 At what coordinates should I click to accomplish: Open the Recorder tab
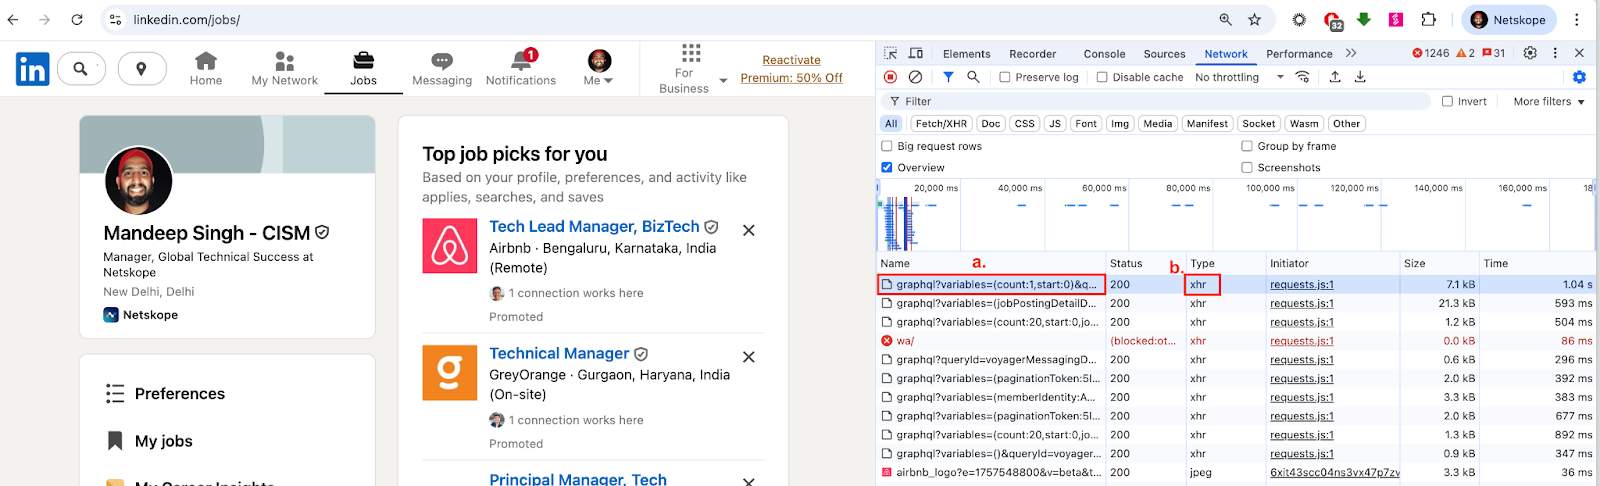pyautogui.click(x=1033, y=54)
